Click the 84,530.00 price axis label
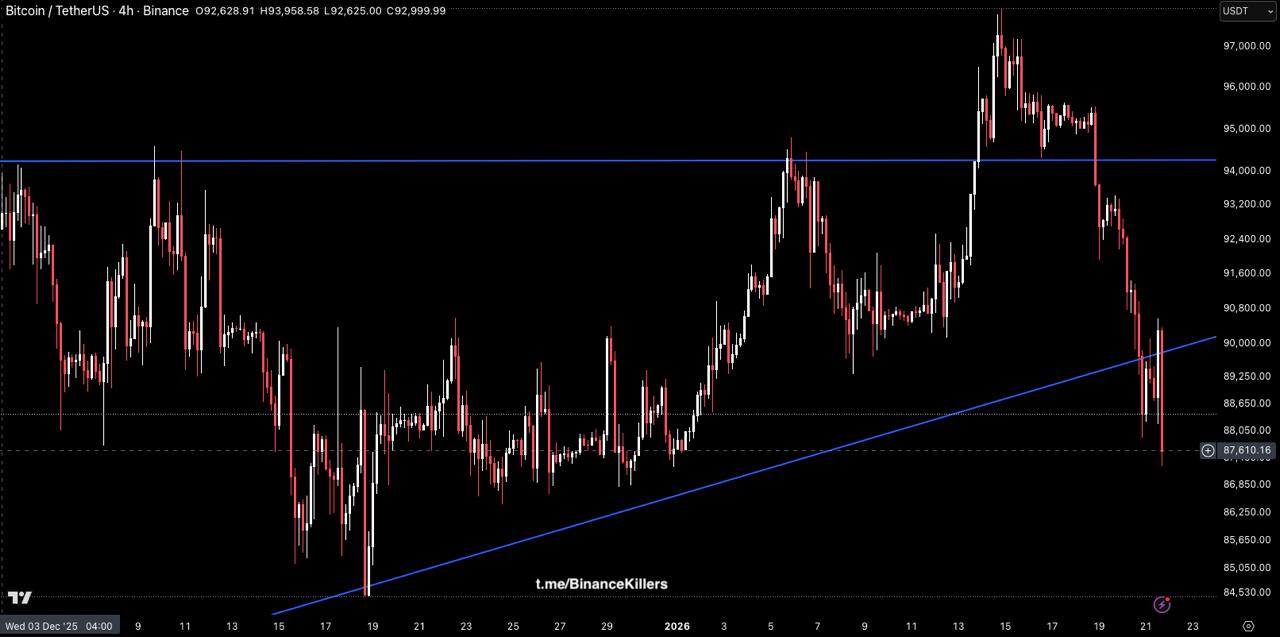Viewport: 1280px width, 637px height. (x=1245, y=592)
